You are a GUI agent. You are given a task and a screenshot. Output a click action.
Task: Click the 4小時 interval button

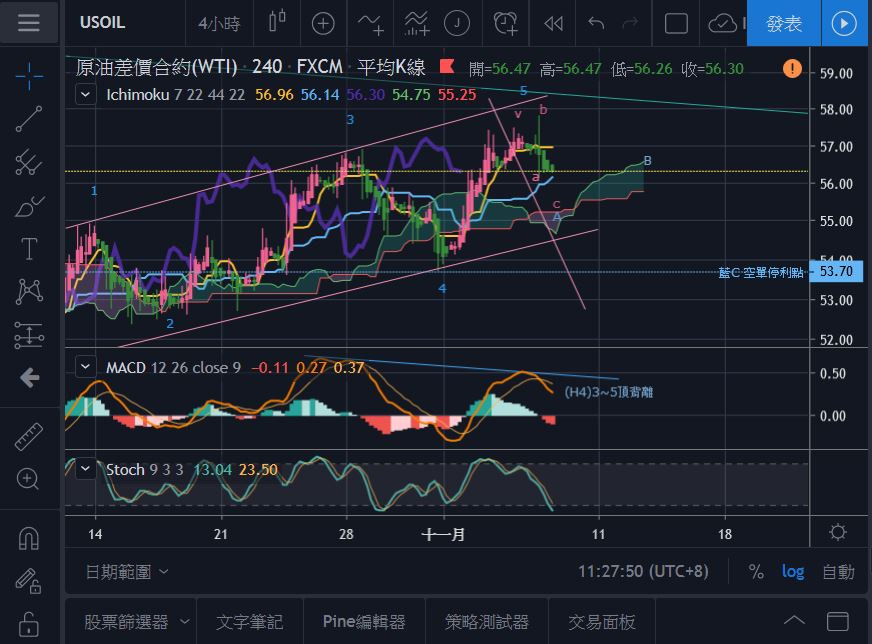click(217, 22)
